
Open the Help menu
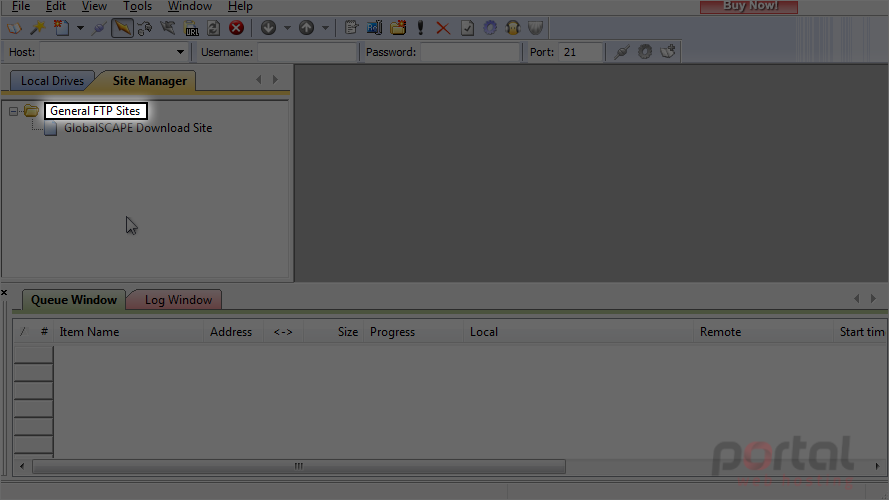pos(240,6)
